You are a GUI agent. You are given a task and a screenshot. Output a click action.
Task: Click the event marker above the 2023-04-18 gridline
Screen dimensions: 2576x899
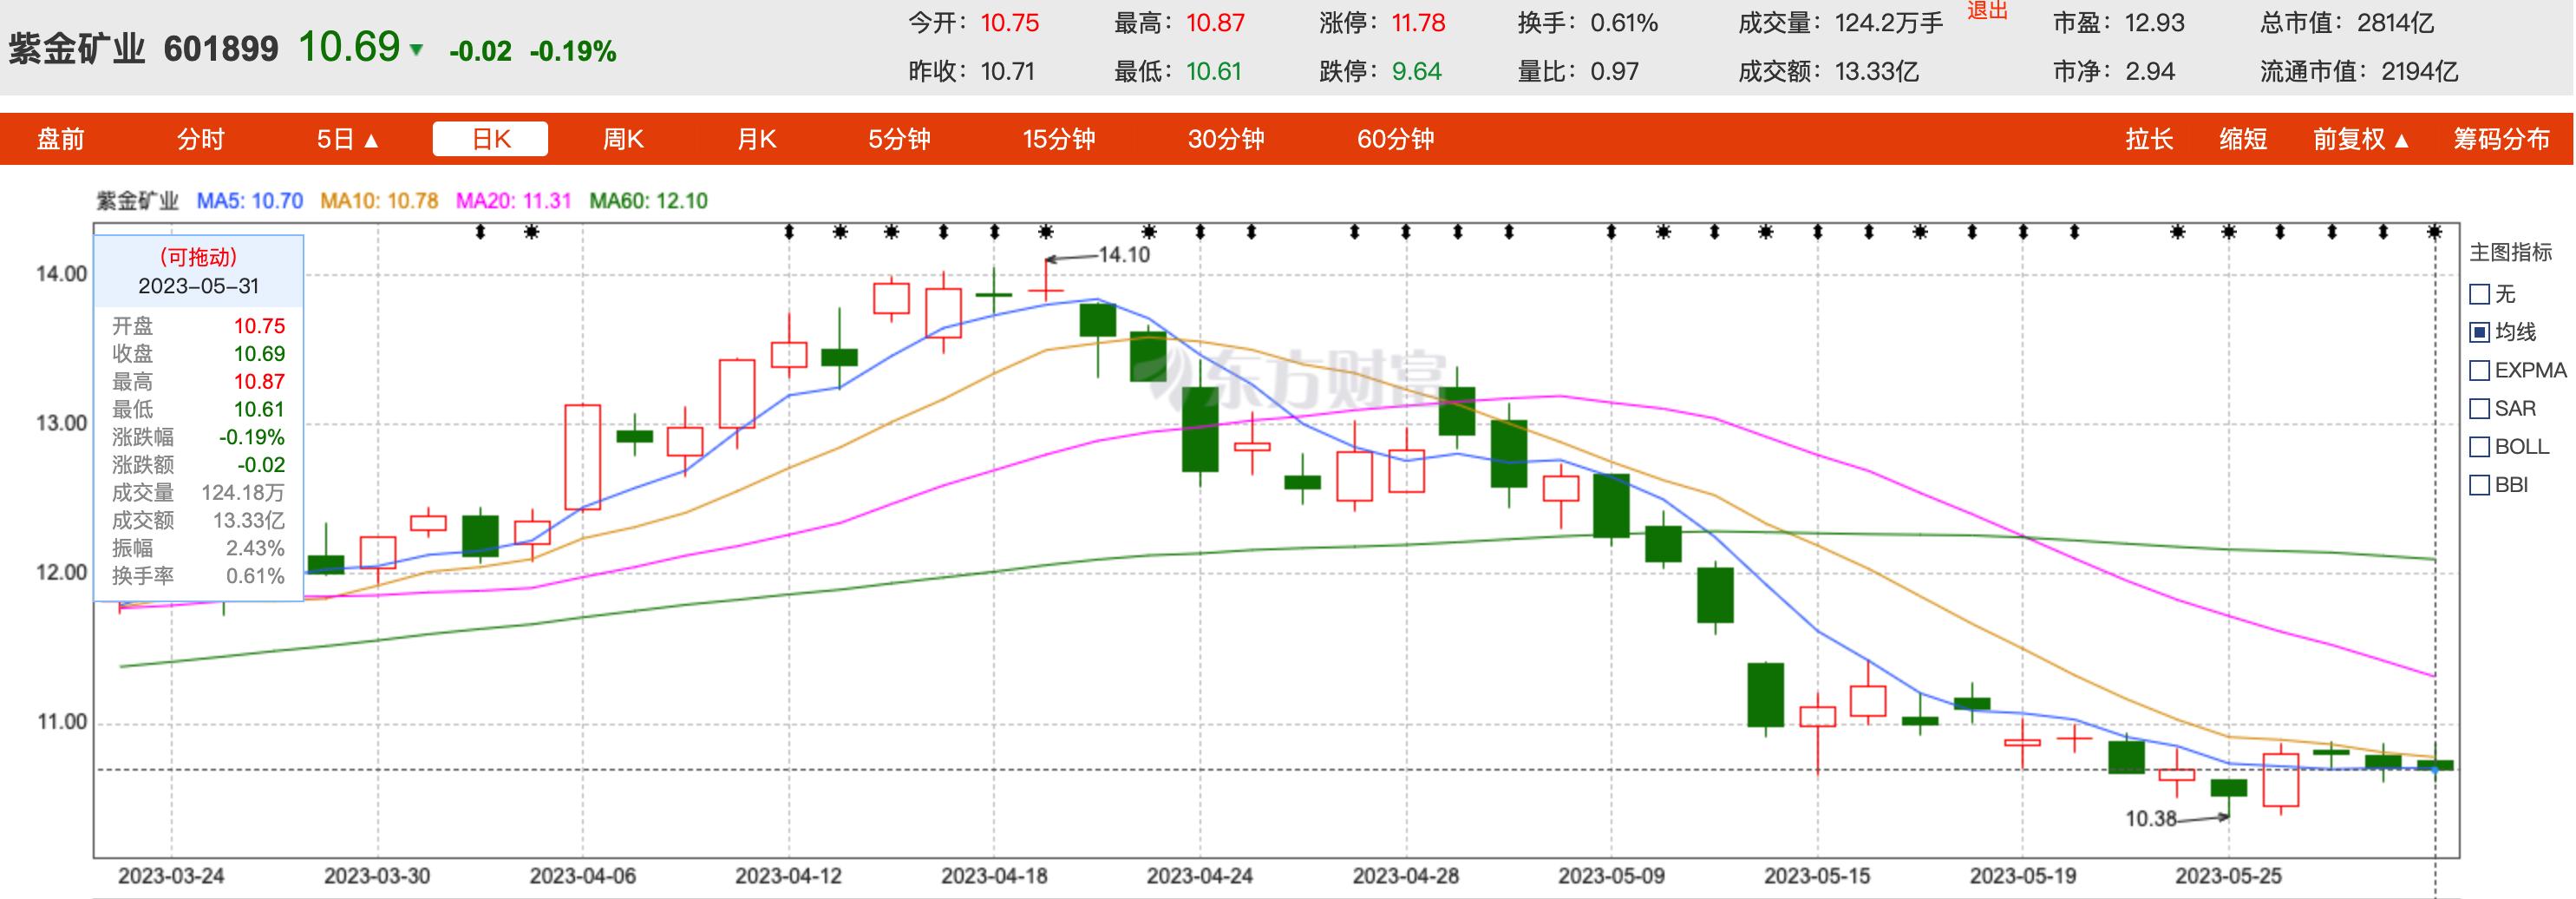(994, 232)
